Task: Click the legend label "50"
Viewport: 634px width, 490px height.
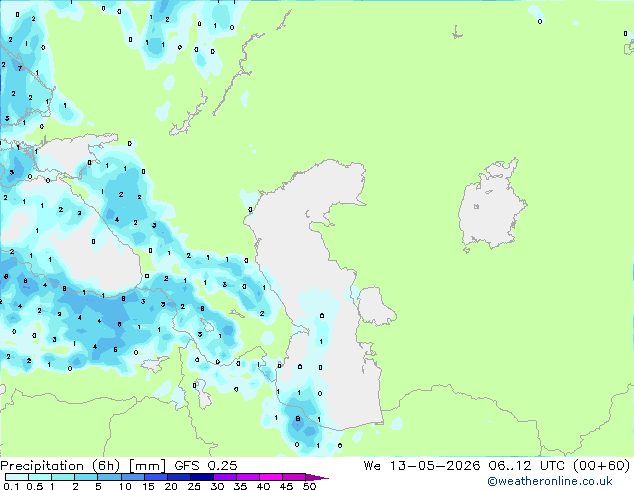Action: click(309, 486)
